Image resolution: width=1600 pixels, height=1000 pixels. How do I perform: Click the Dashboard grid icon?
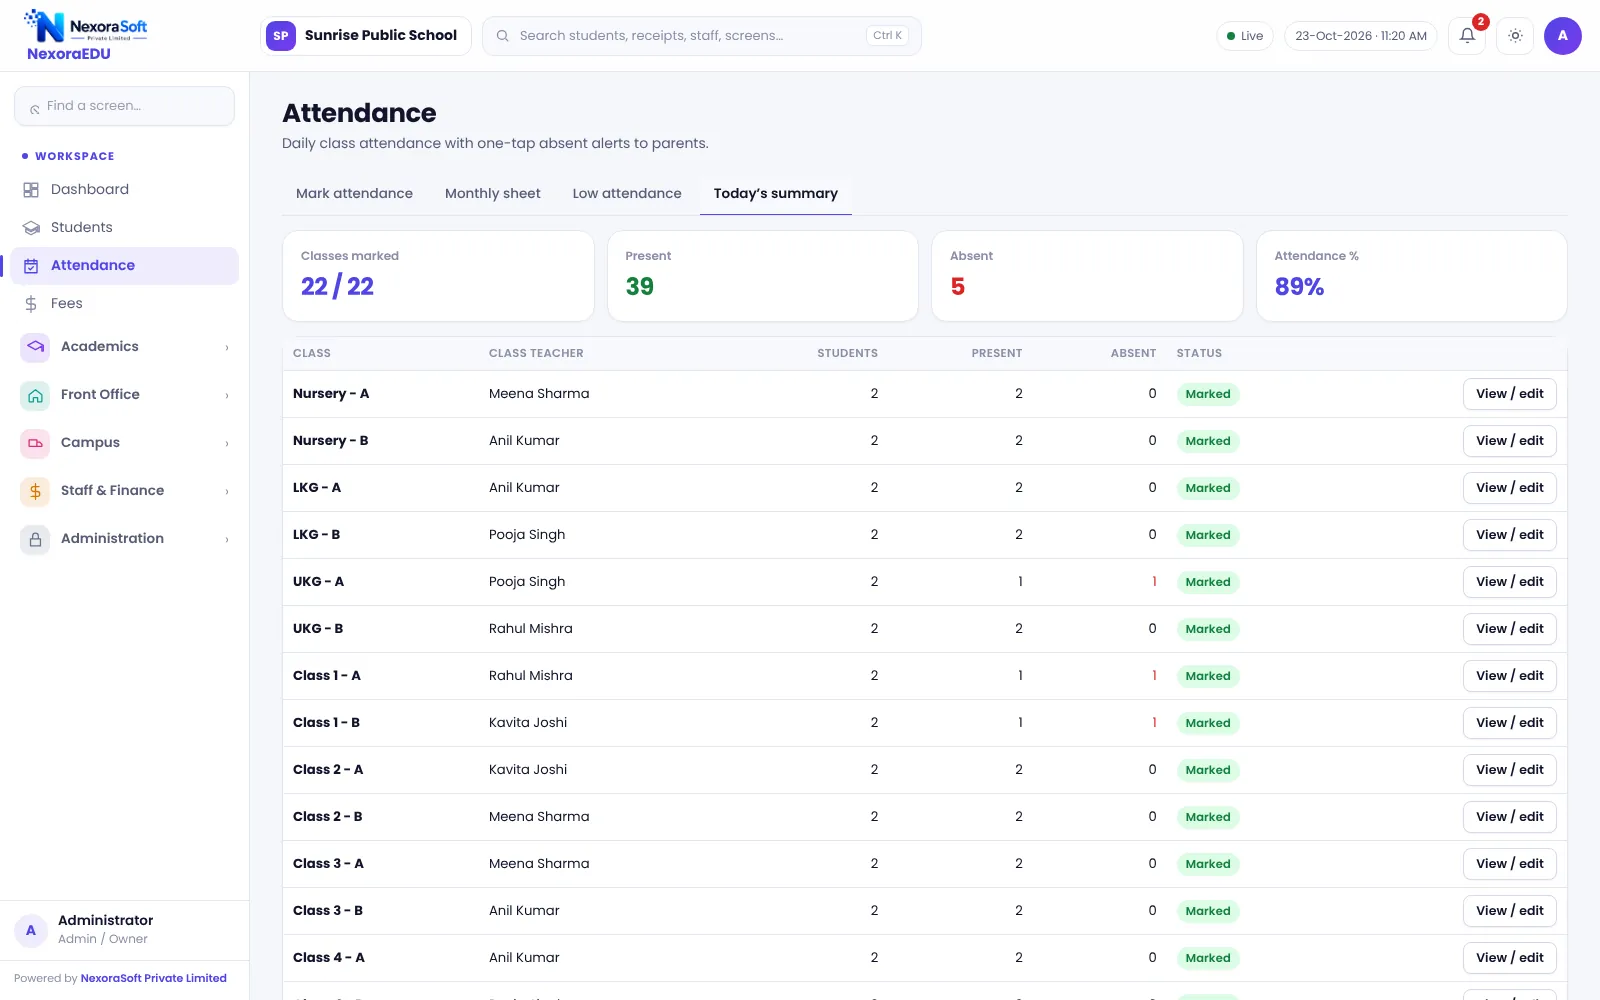tap(31, 190)
